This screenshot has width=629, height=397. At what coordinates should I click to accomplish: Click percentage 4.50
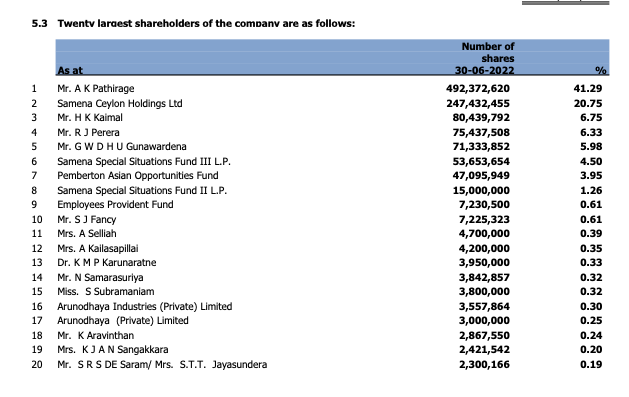coord(591,162)
